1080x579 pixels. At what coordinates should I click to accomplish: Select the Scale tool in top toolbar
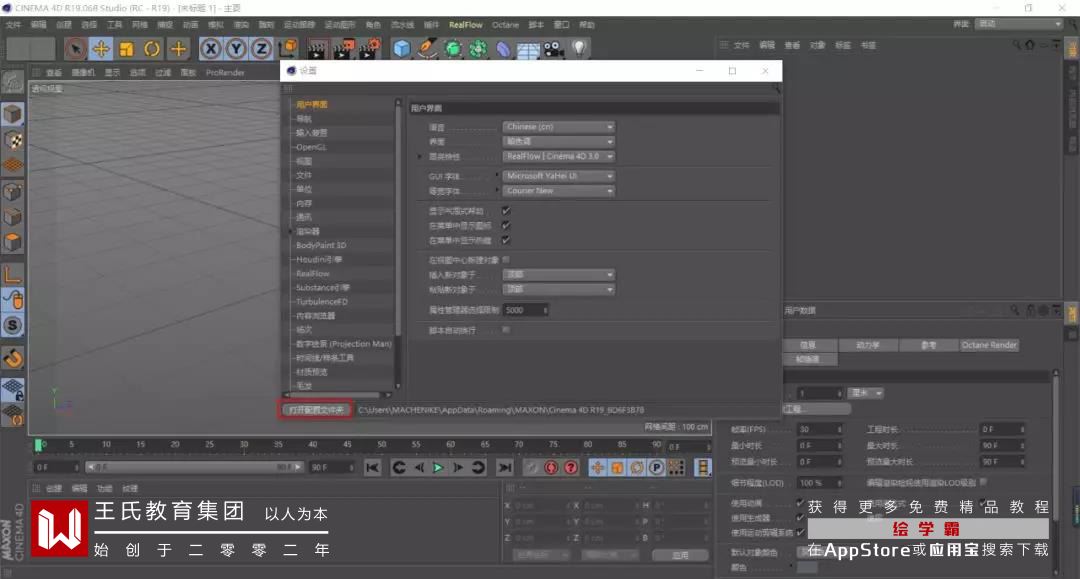[x=127, y=49]
